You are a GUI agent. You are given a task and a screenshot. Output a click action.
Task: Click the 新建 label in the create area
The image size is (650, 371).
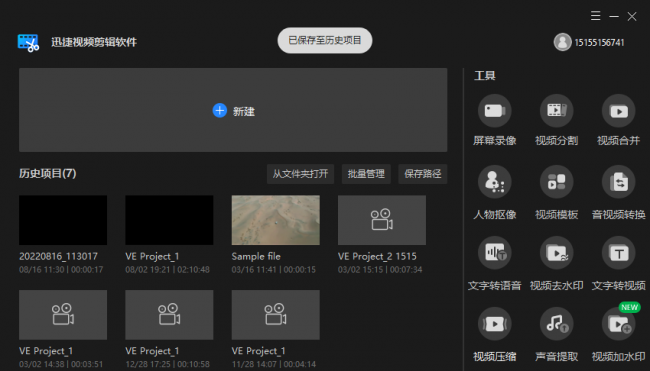pos(244,111)
